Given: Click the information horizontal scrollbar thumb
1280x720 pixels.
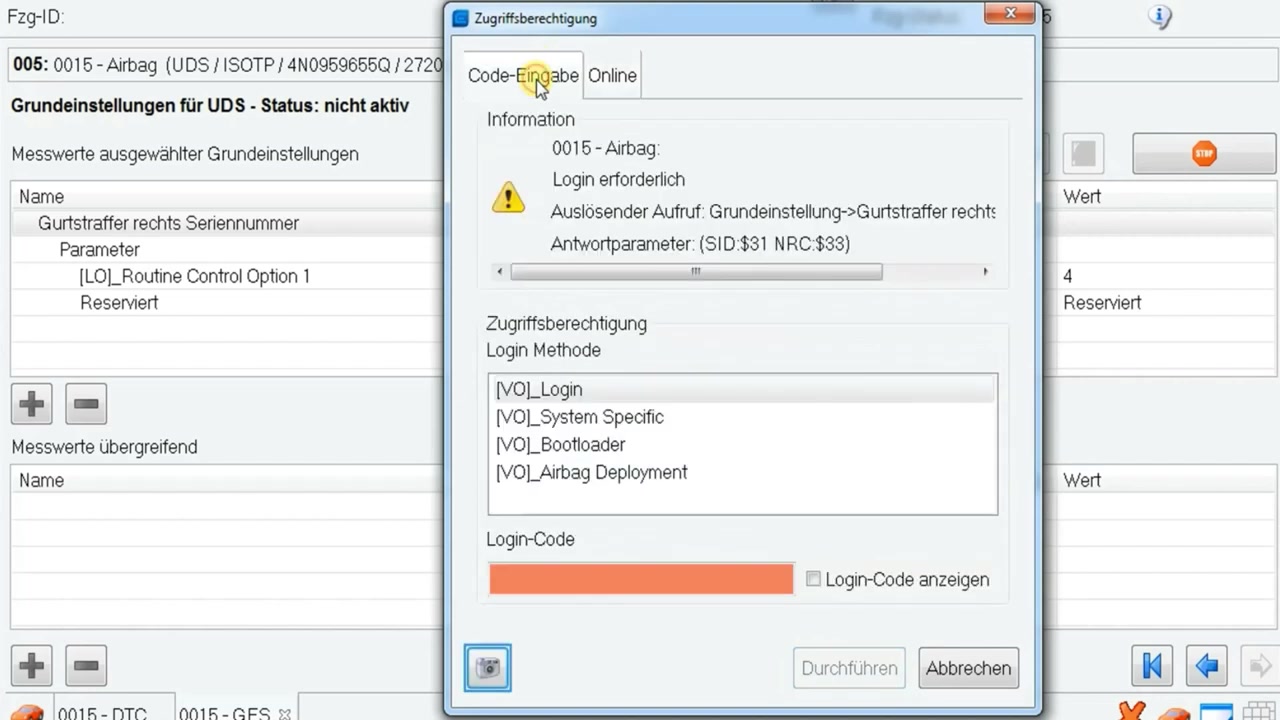Looking at the screenshot, I should click(x=696, y=272).
